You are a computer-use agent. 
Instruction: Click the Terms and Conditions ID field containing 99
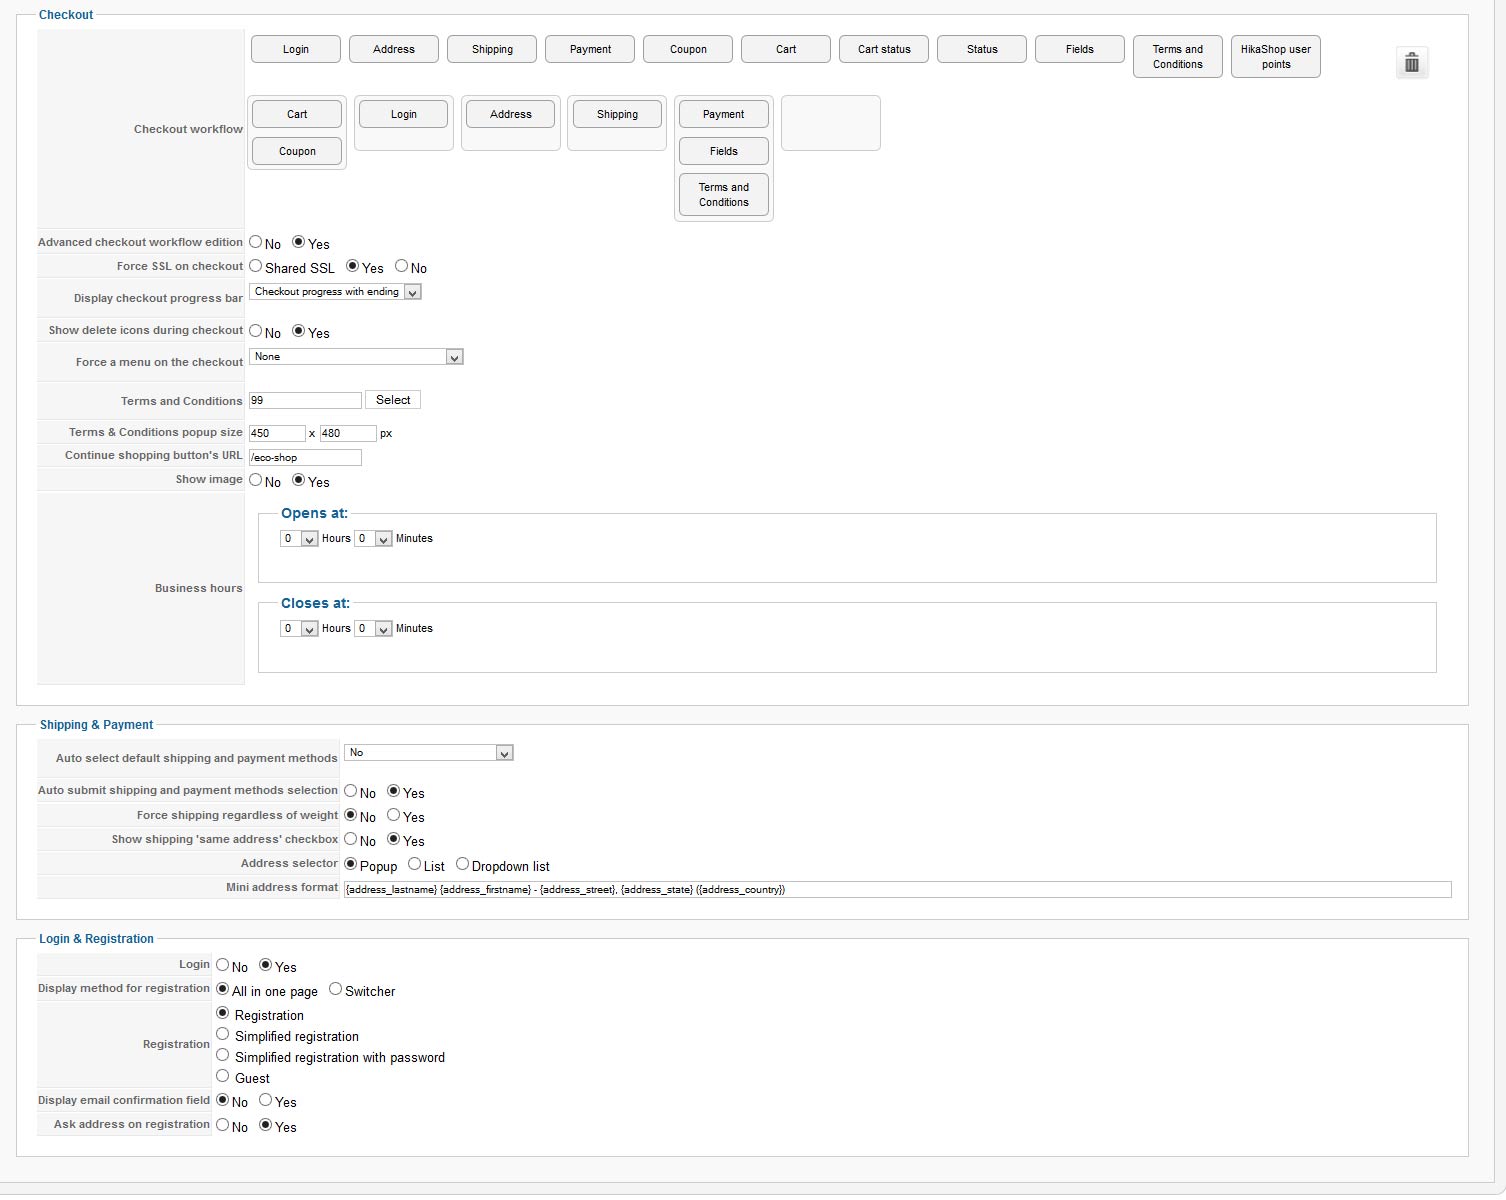tap(305, 400)
